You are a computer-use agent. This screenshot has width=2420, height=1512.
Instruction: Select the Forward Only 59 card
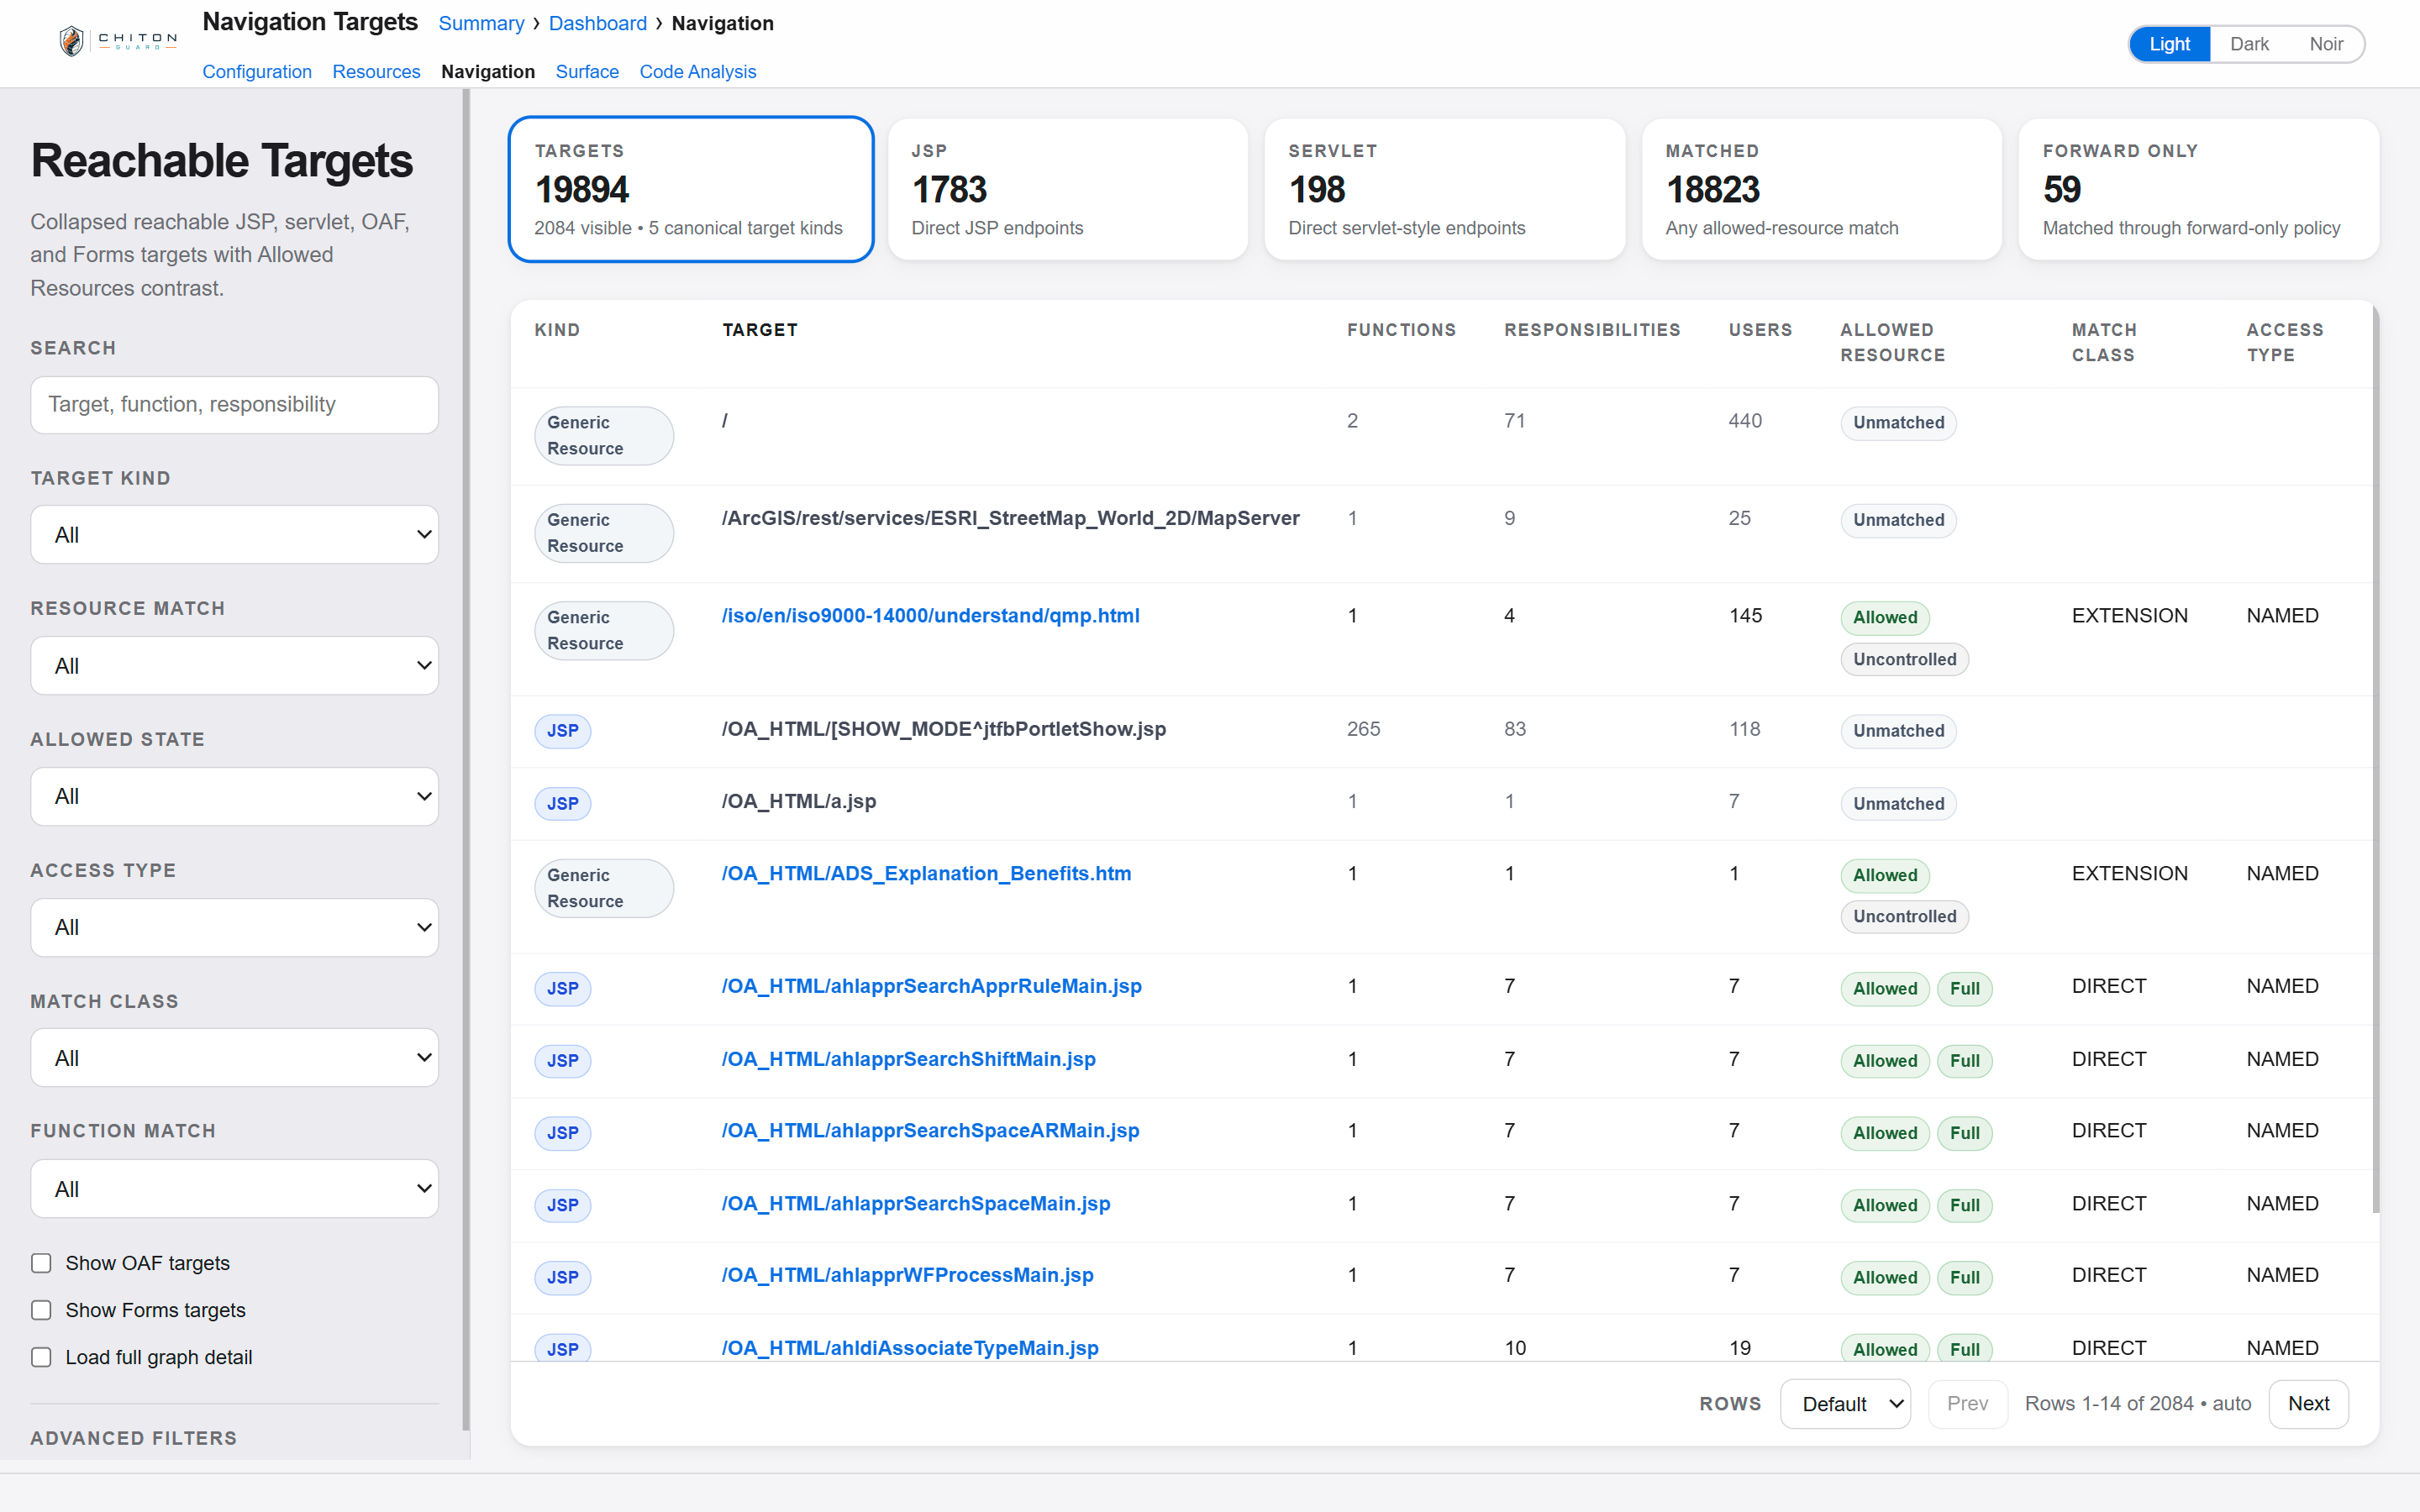2199,189
